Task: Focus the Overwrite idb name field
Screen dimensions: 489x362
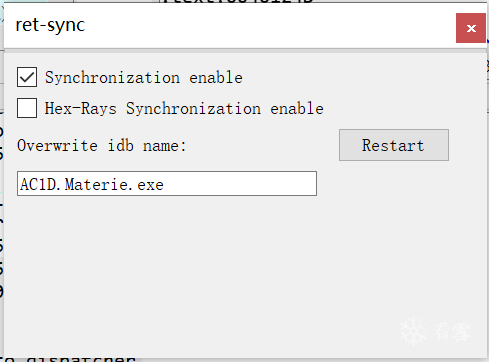Action: pos(167,184)
